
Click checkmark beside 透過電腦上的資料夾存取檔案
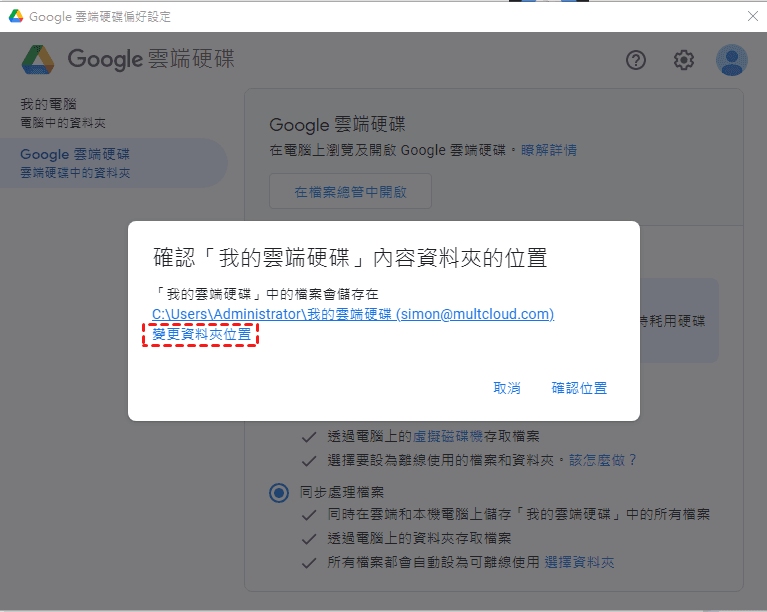click(309, 539)
